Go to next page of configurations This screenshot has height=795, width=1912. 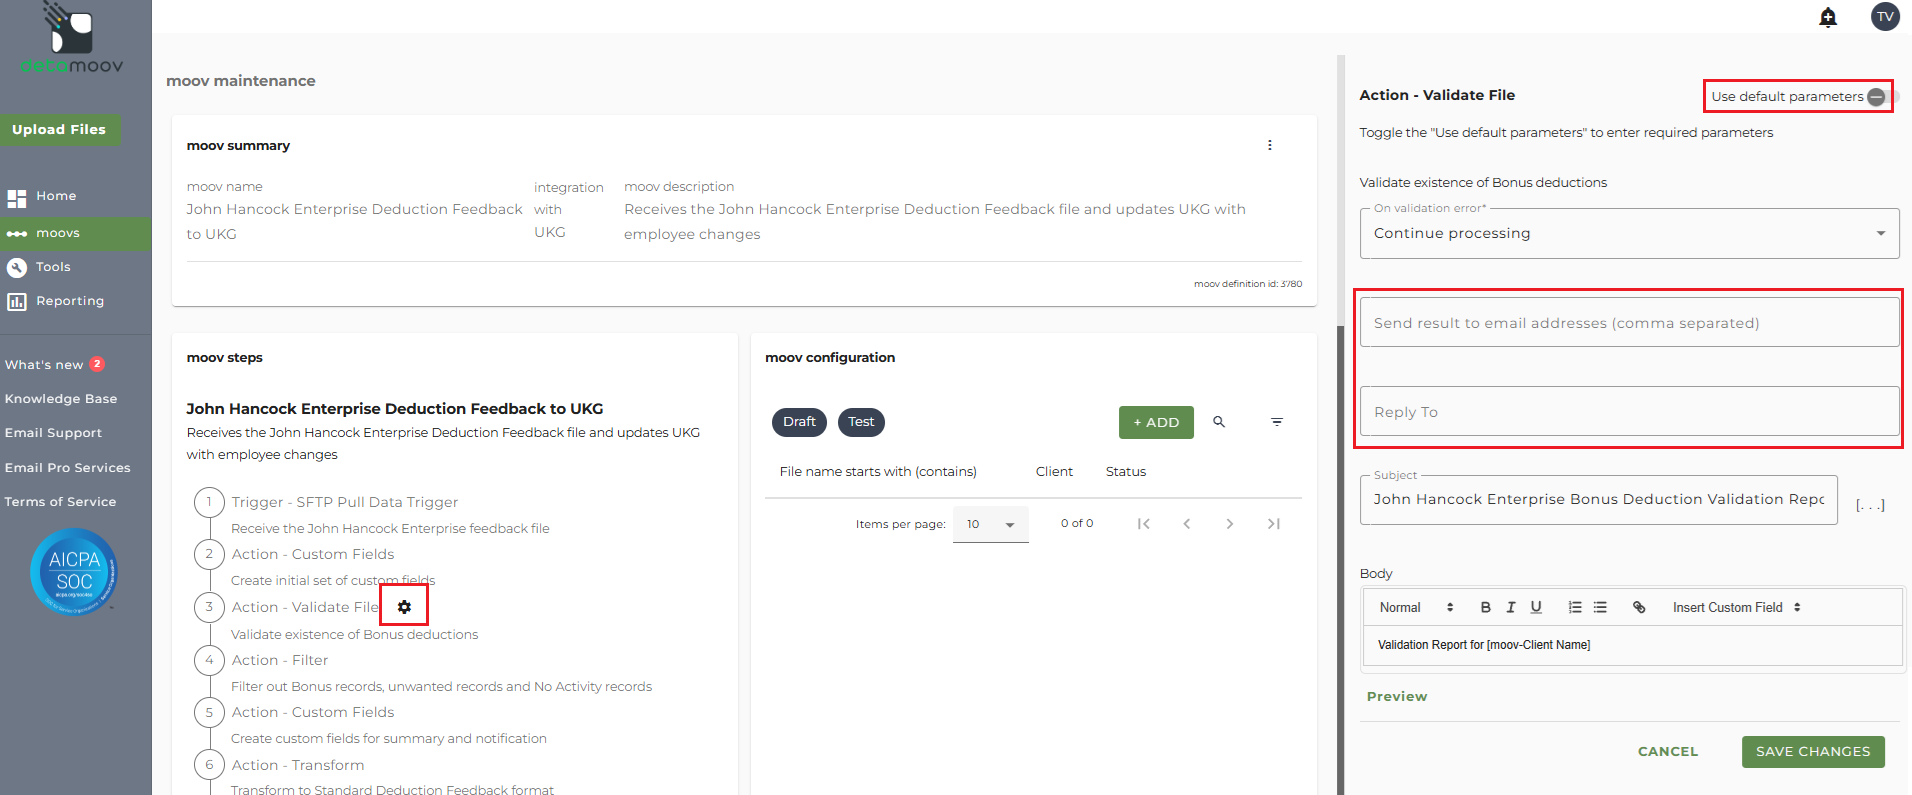[1230, 524]
